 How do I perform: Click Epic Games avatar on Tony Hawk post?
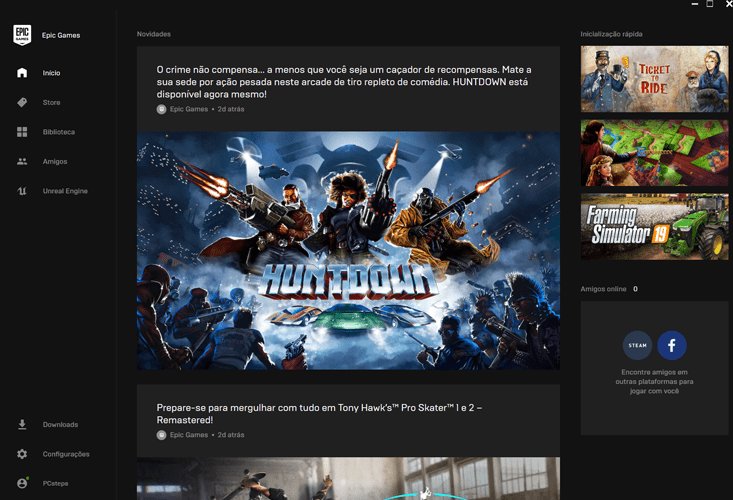(161, 435)
